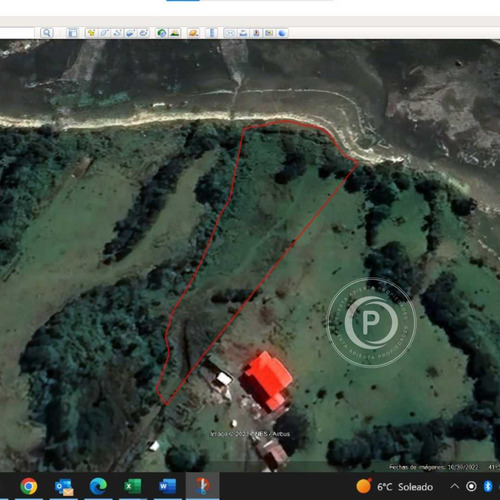Toggle sunlight across the landscape icon
The height and width of the screenshot is (500, 500).
pyautogui.click(x=175, y=33)
